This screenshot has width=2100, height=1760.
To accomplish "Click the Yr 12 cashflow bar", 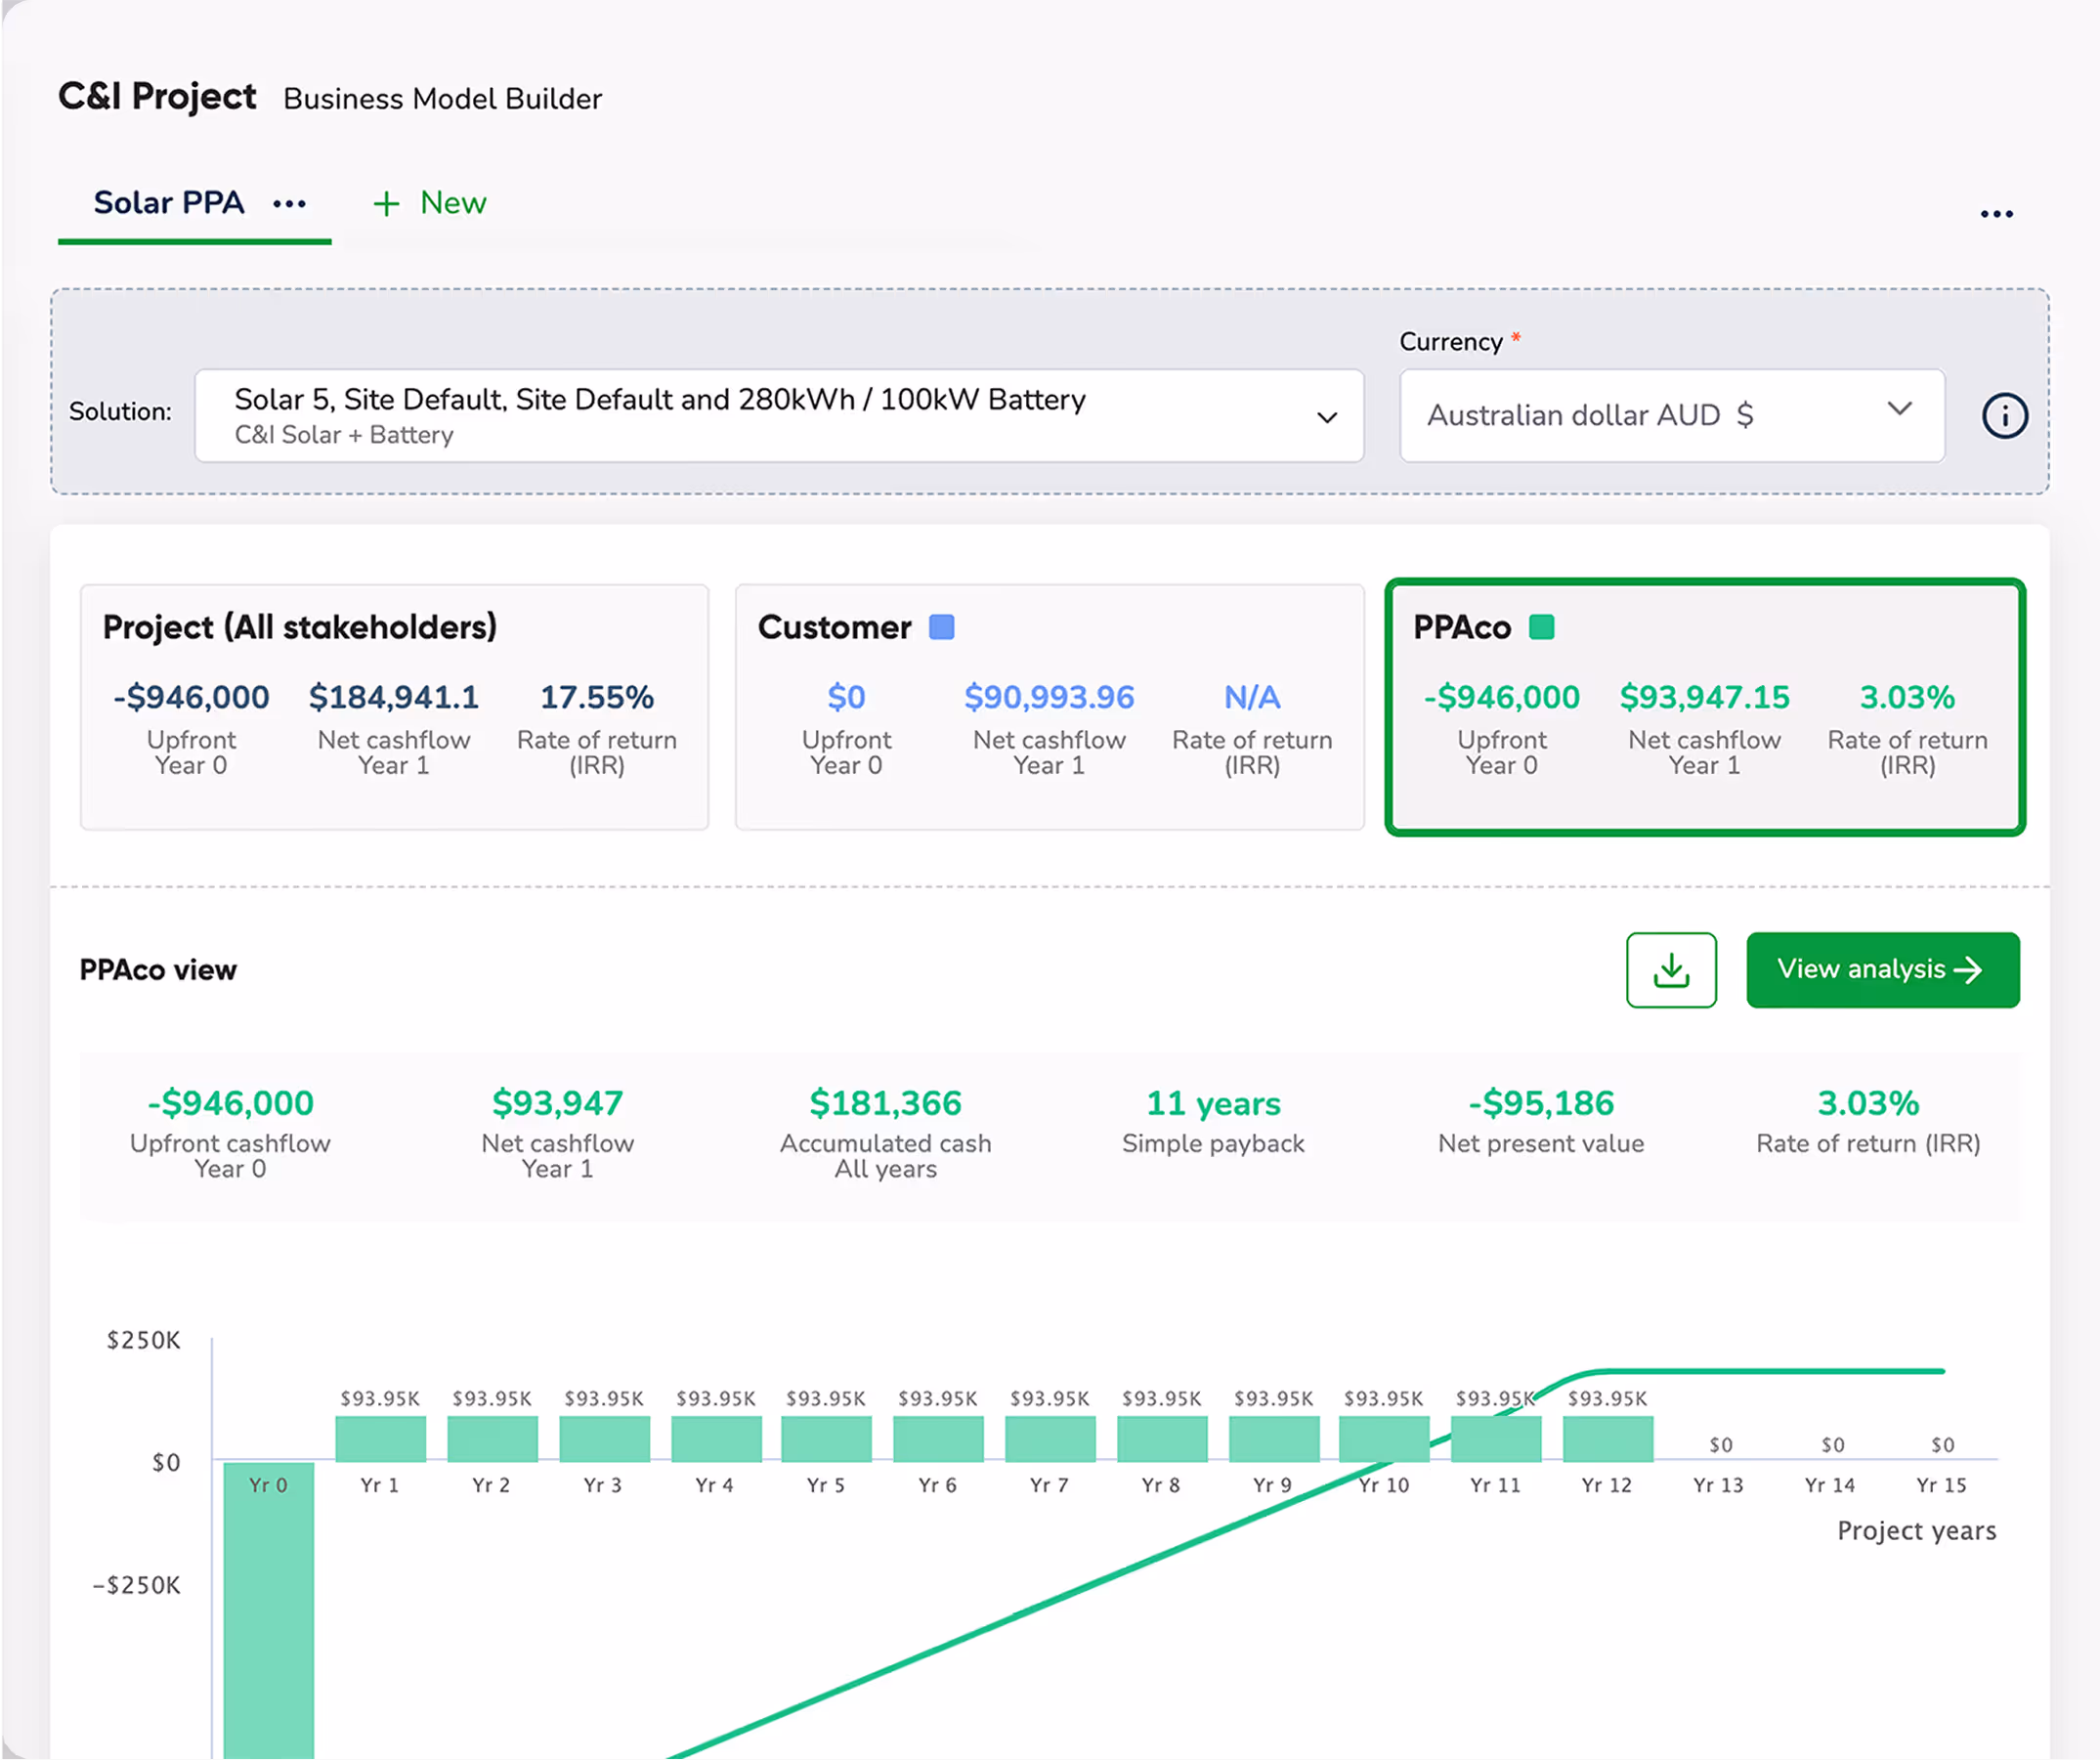I will [1607, 1439].
